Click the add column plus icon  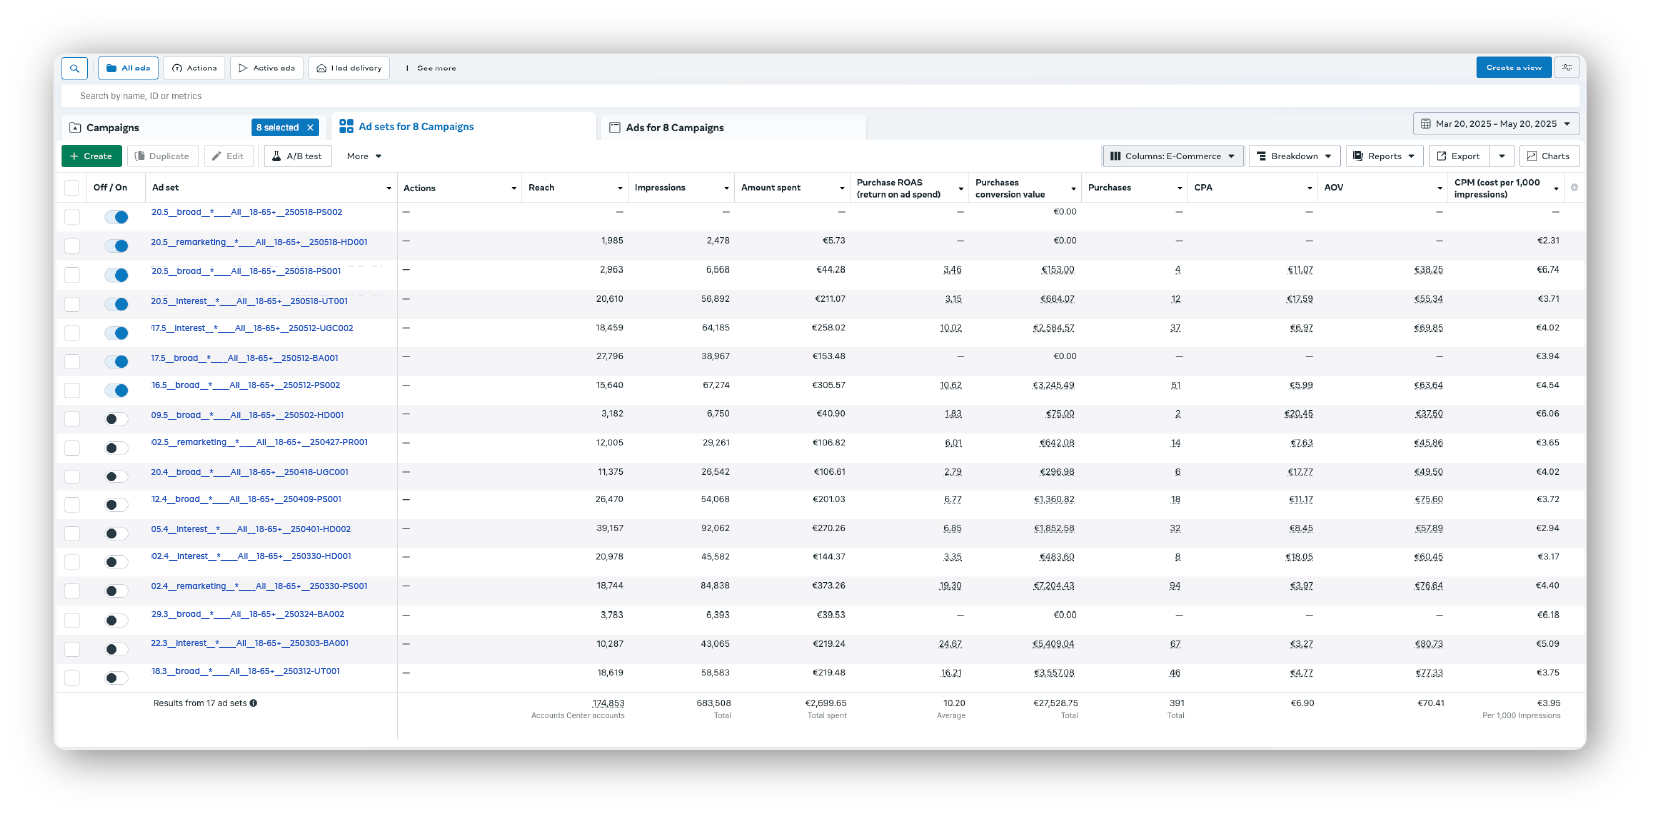click(1574, 188)
